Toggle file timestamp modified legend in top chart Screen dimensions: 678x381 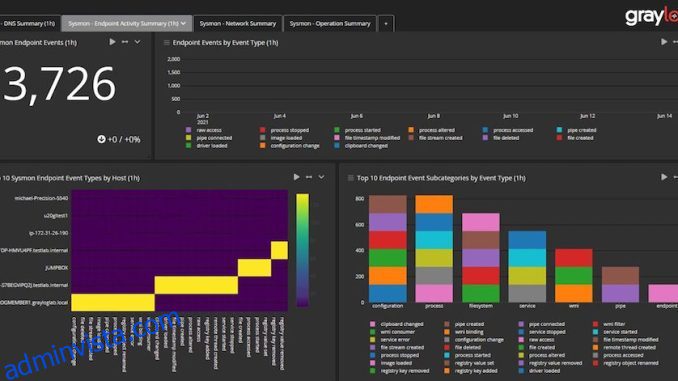coord(367,138)
